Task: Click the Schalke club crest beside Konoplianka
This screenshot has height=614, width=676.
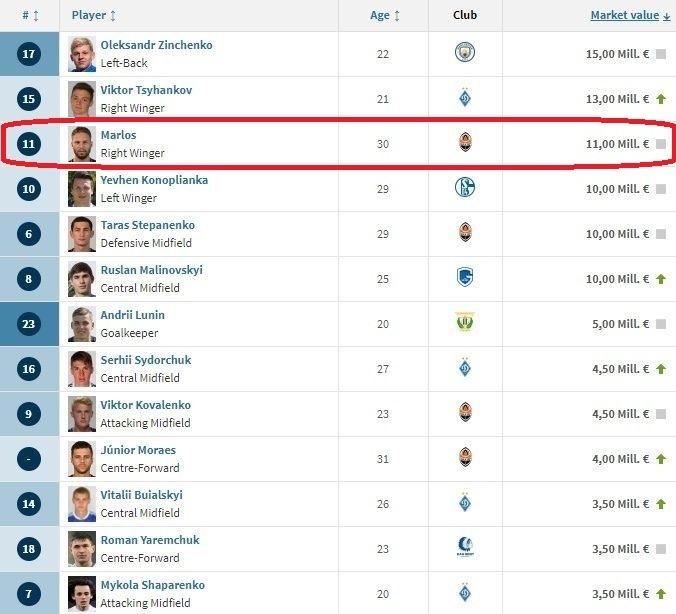Action: point(465,188)
